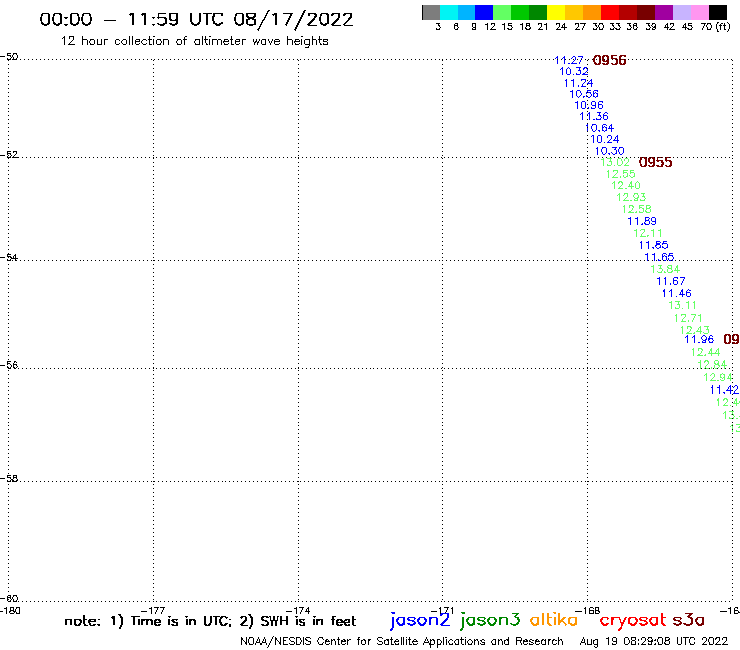Click the Aug 19 08:29:08 UTC timestamp
The image size is (740, 650).
coord(654,641)
